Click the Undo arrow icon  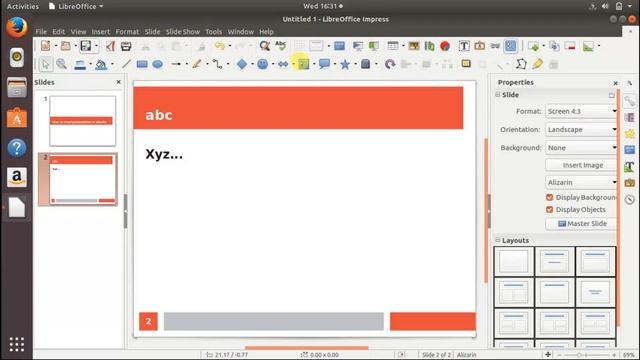(220, 46)
